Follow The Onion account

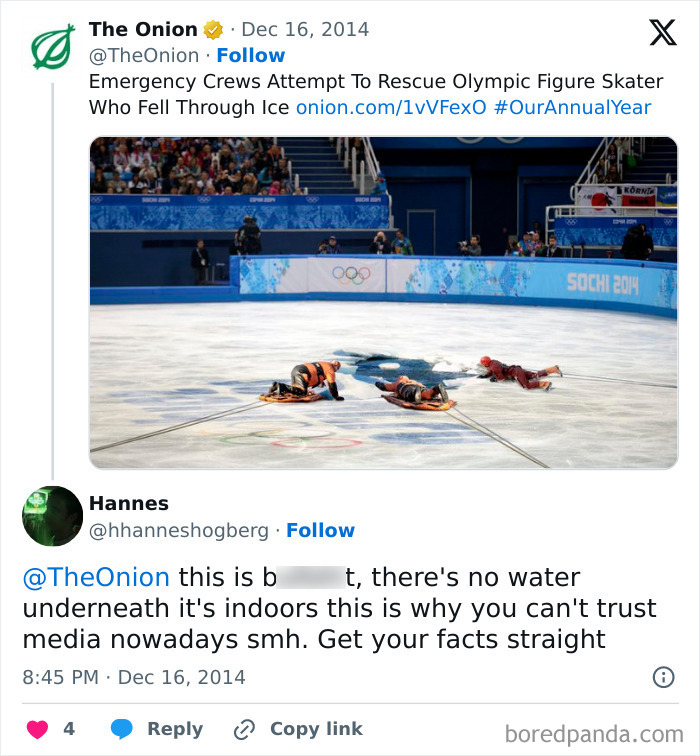pyautogui.click(x=251, y=56)
